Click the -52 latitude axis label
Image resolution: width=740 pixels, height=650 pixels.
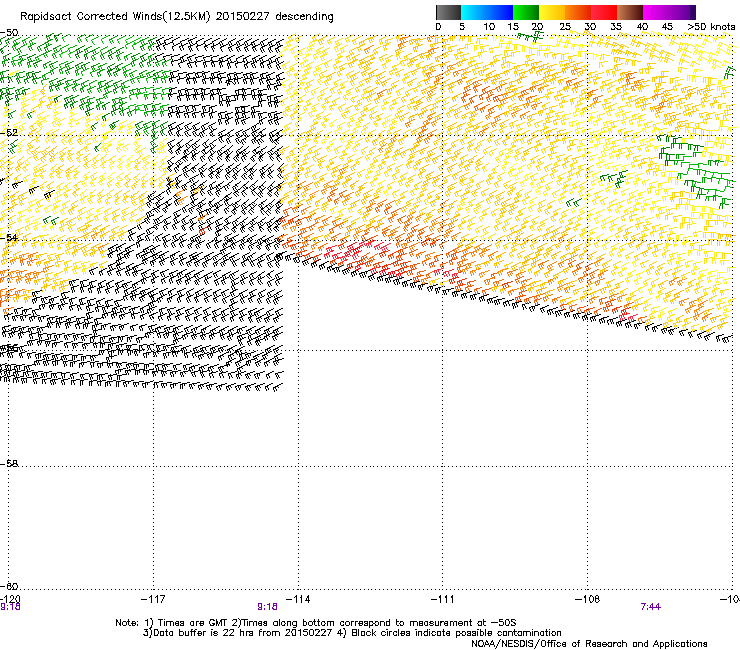tap(9, 133)
